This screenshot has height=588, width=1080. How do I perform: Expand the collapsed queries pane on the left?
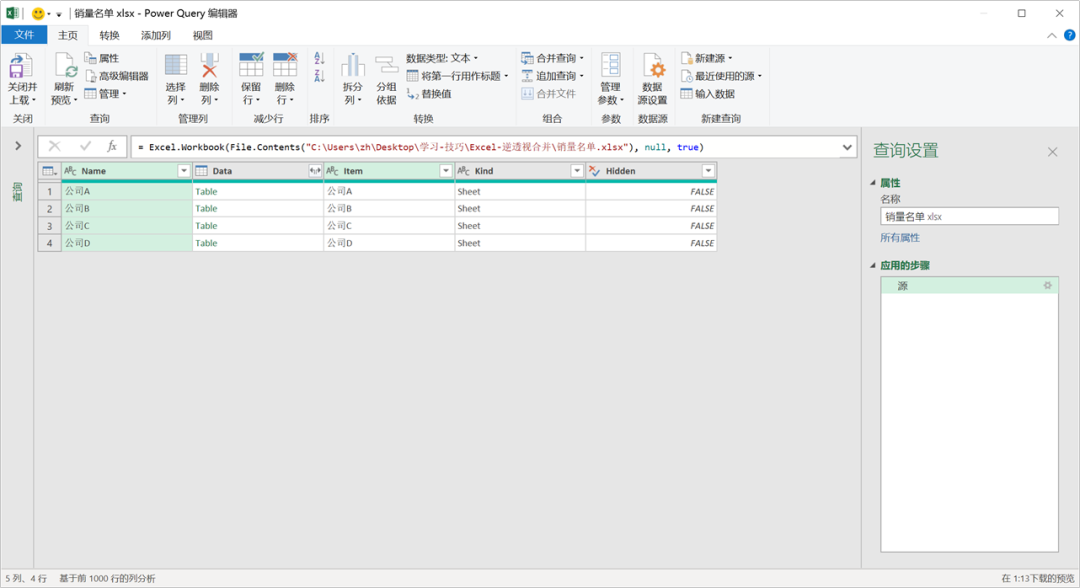coord(18,146)
